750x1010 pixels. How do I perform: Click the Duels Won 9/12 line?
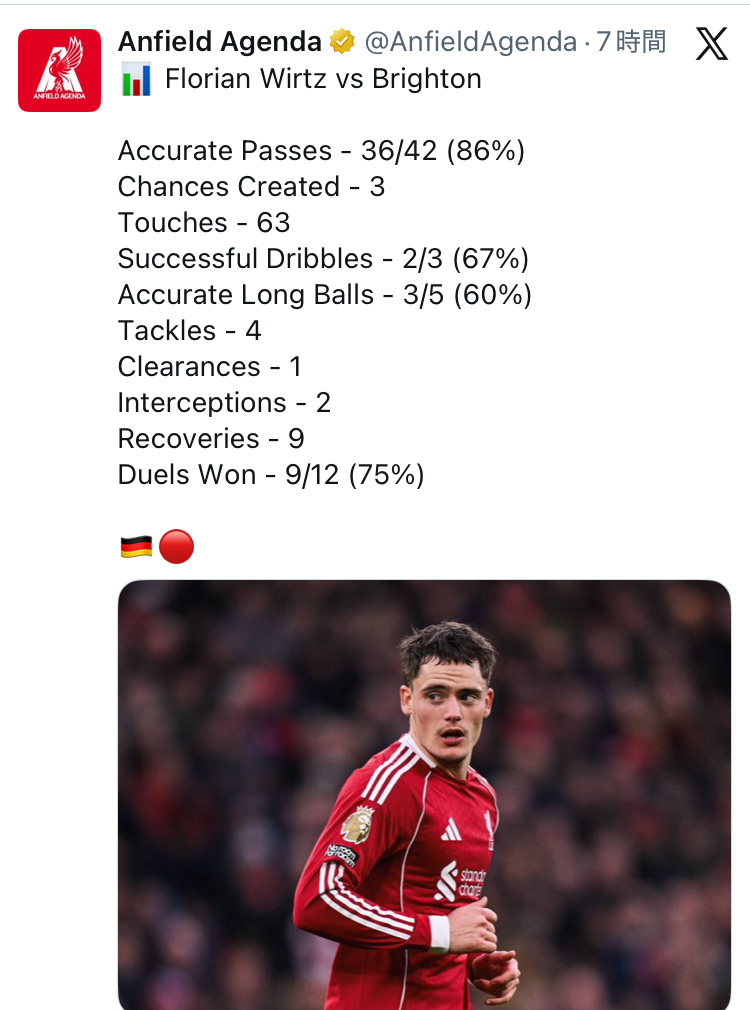point(271,475)
